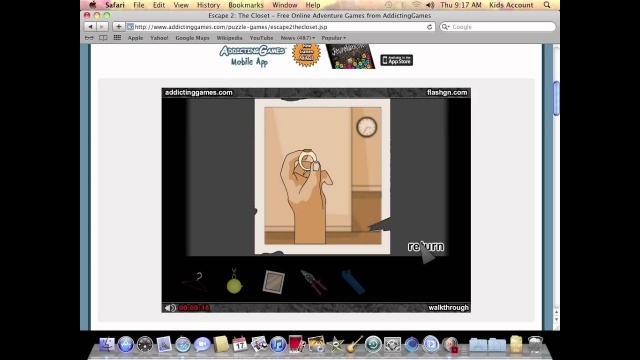
Task: Select the red pliers inventory item
Action: [x=313, y=282]
